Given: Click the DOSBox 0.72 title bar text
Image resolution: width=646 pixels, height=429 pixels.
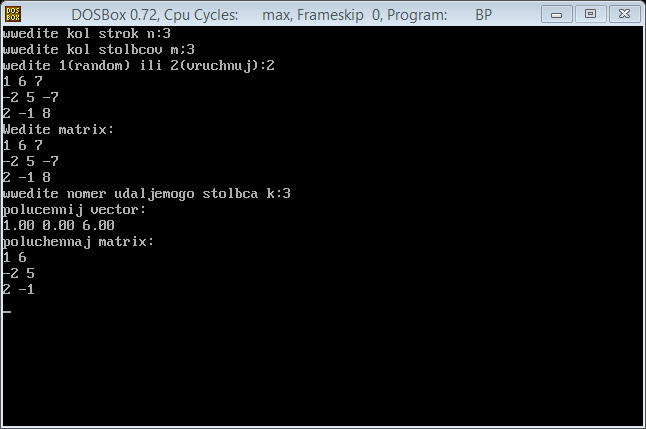Looking at the screenshot, I should tap(114, 15).
